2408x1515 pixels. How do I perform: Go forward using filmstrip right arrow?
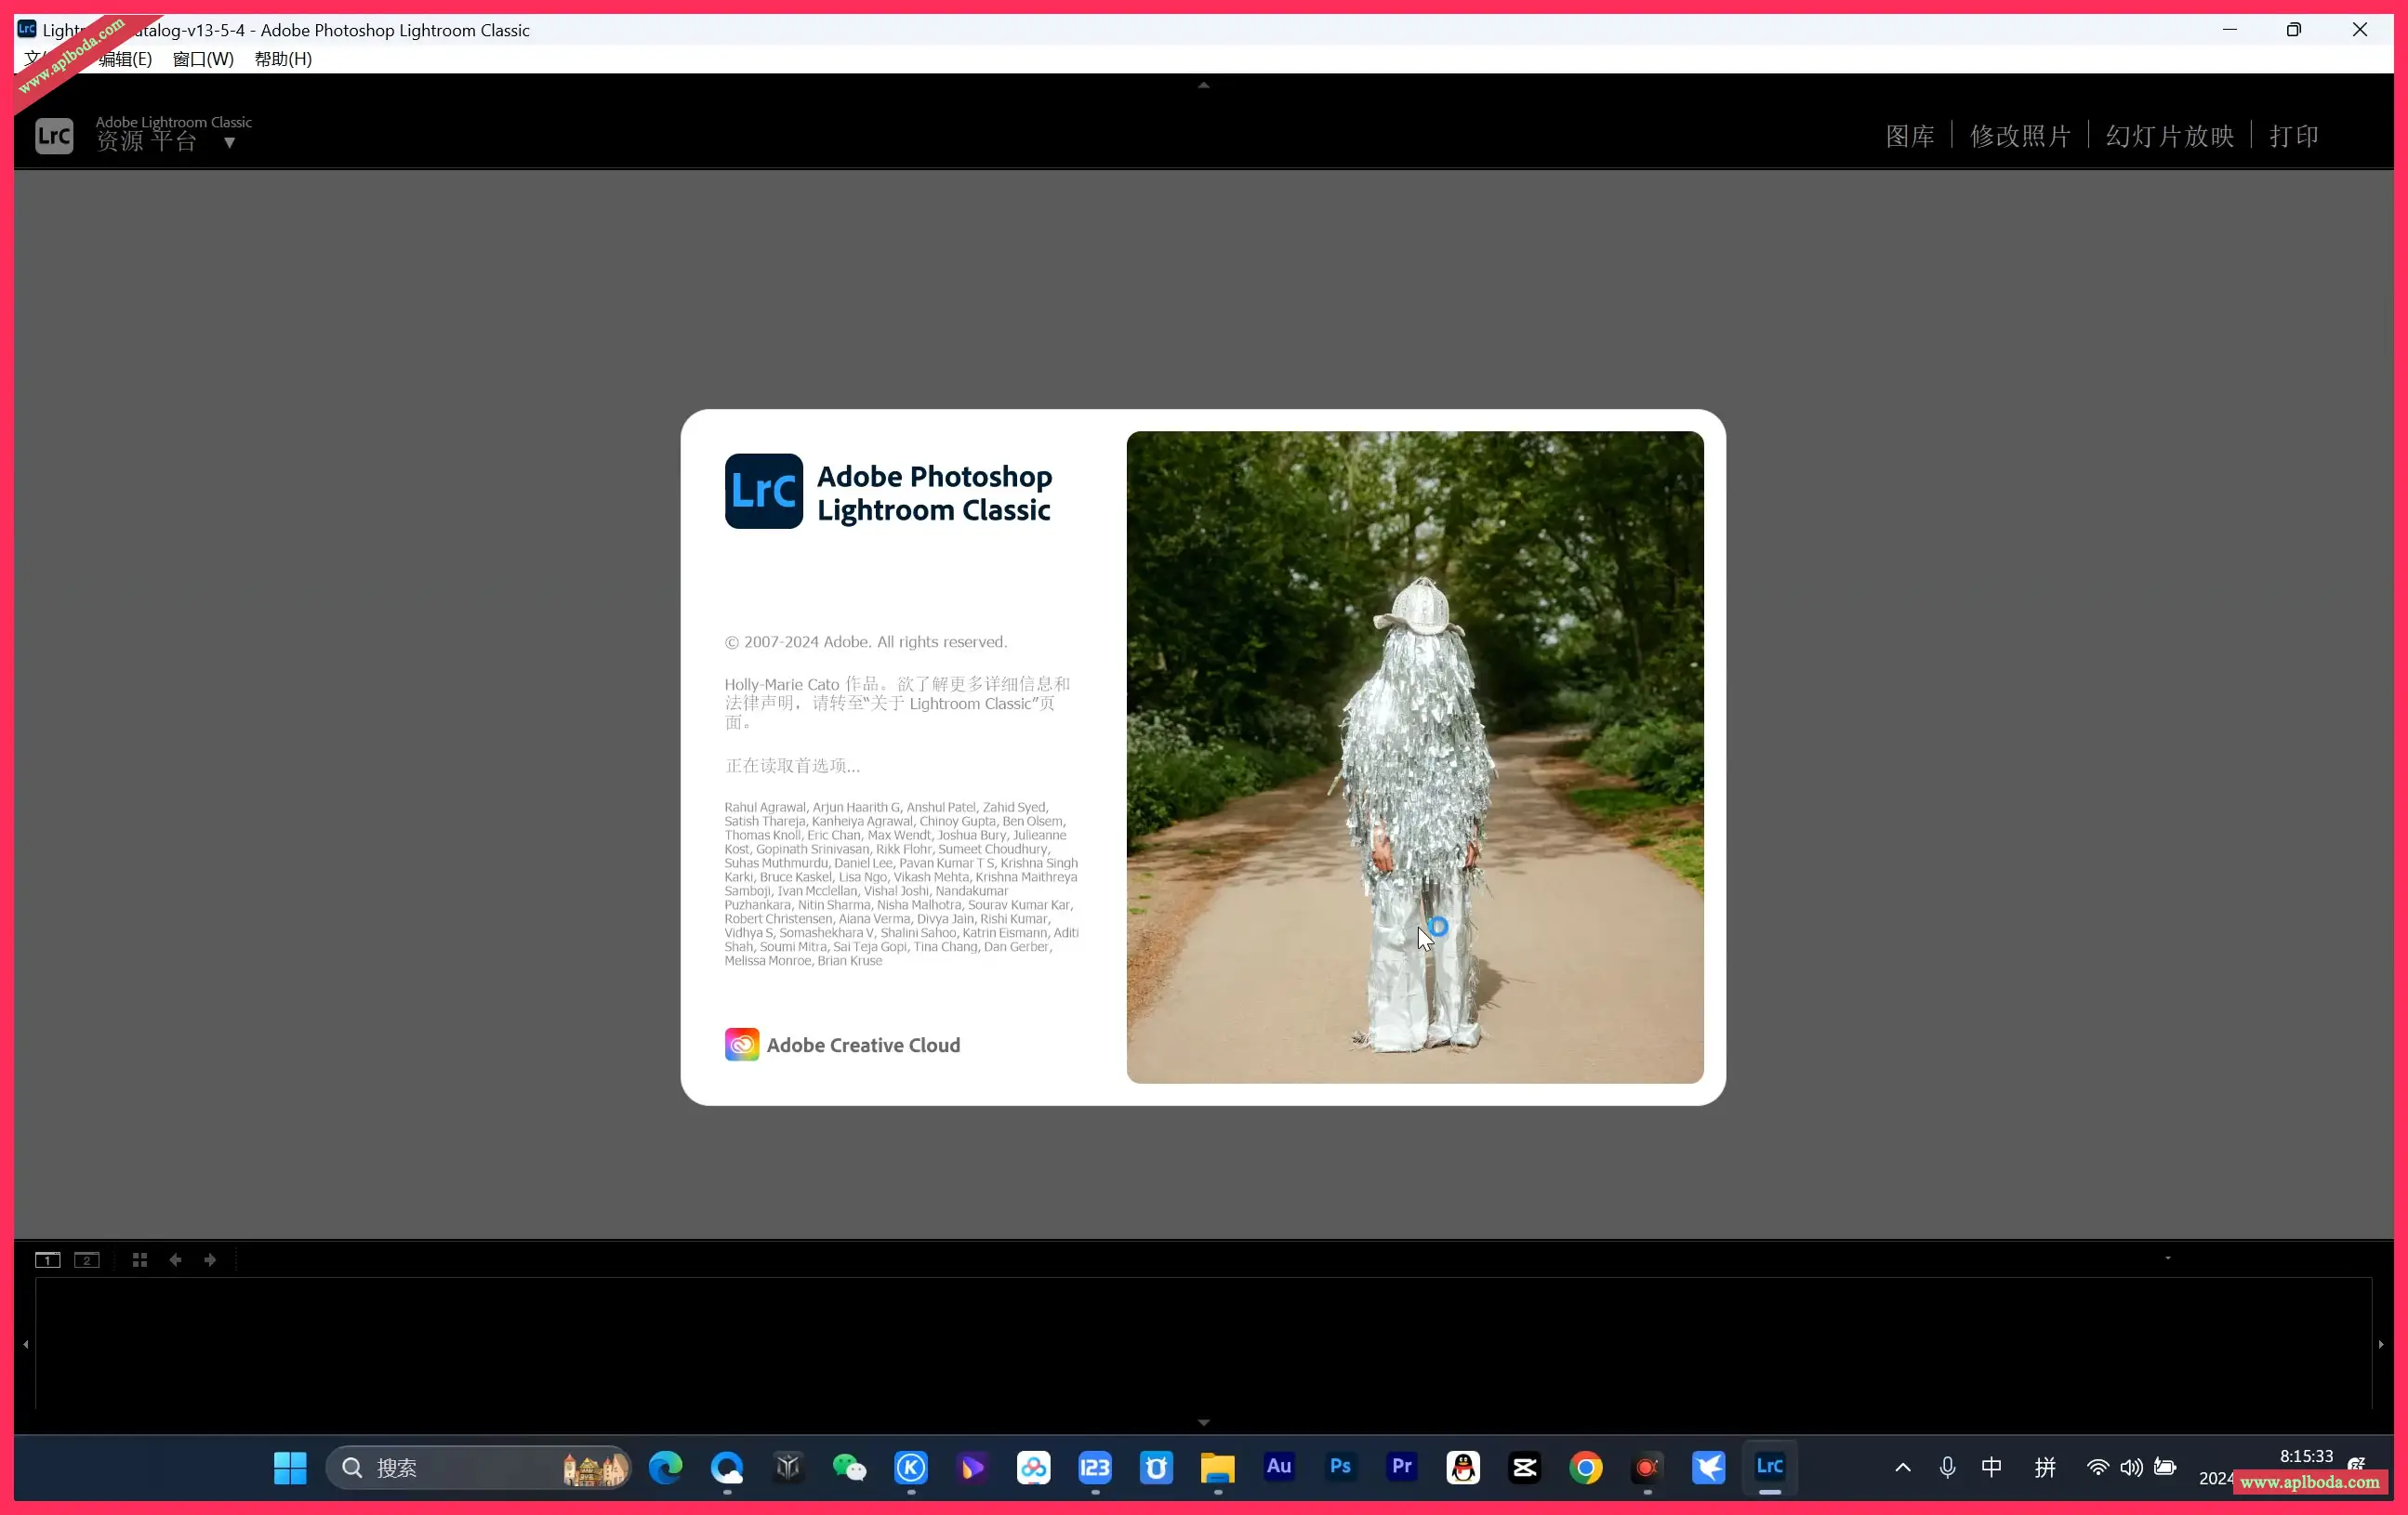pos(210,1260)
